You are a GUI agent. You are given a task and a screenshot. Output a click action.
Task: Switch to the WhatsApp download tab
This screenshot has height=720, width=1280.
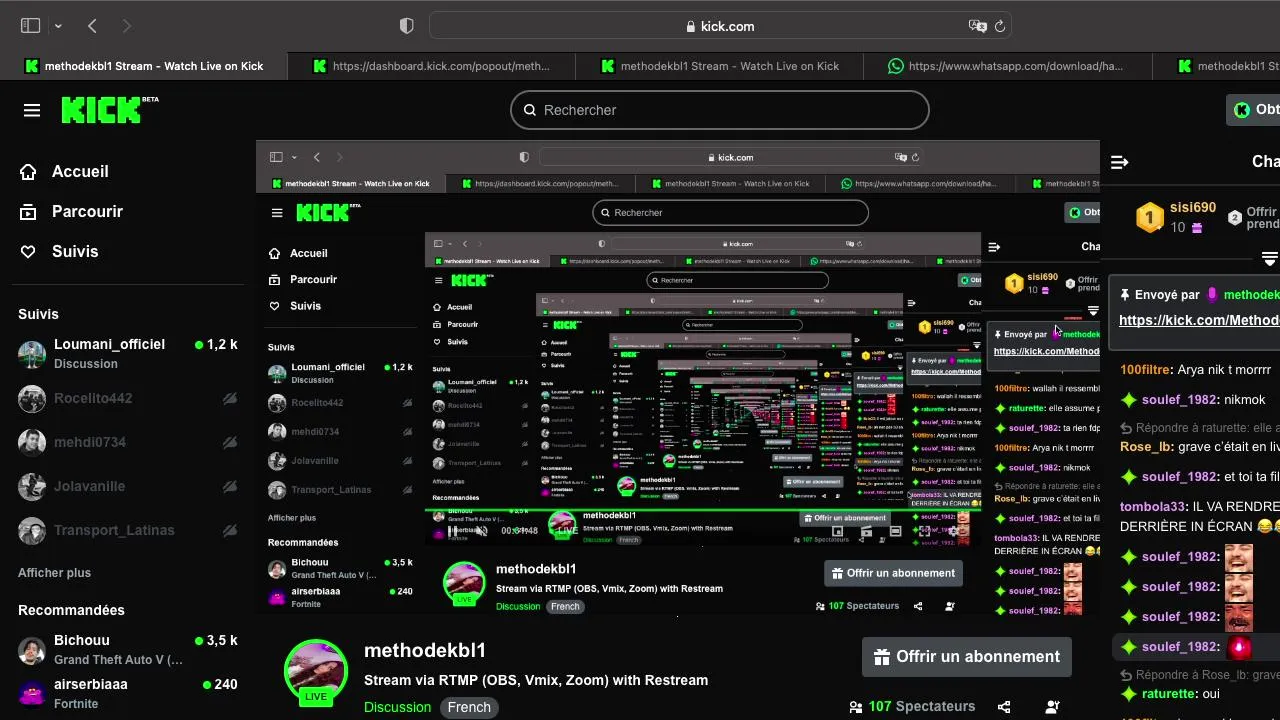coord(1008,66)
